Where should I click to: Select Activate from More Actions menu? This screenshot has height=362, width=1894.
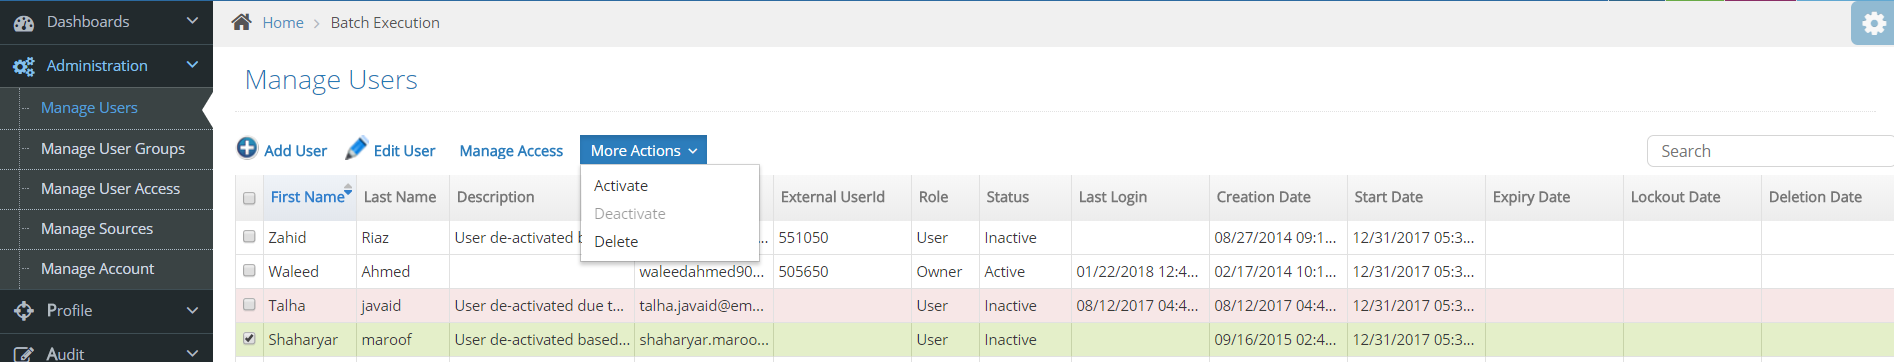(621, 186)
